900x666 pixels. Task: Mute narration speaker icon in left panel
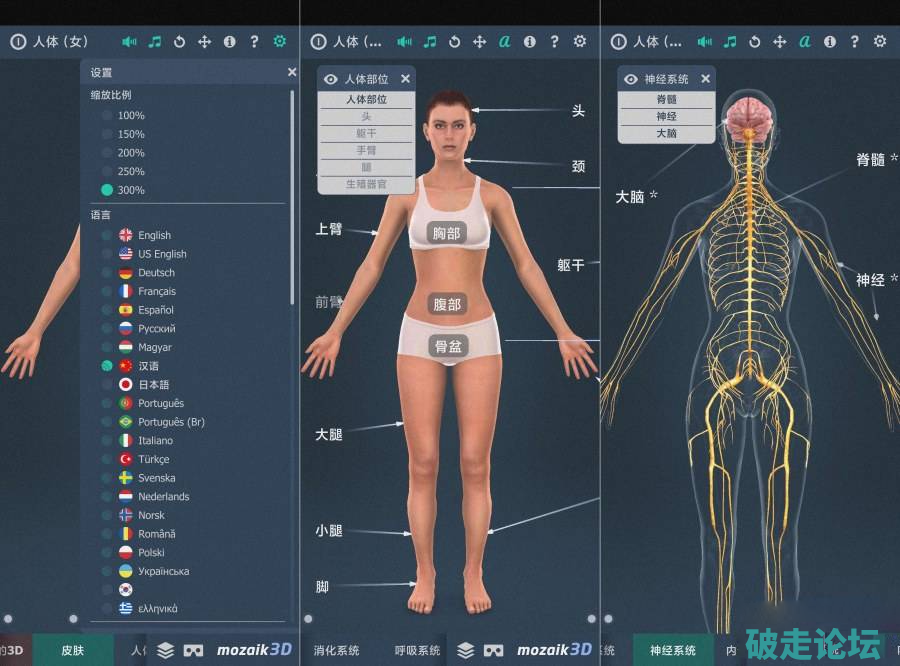point(129,42)
